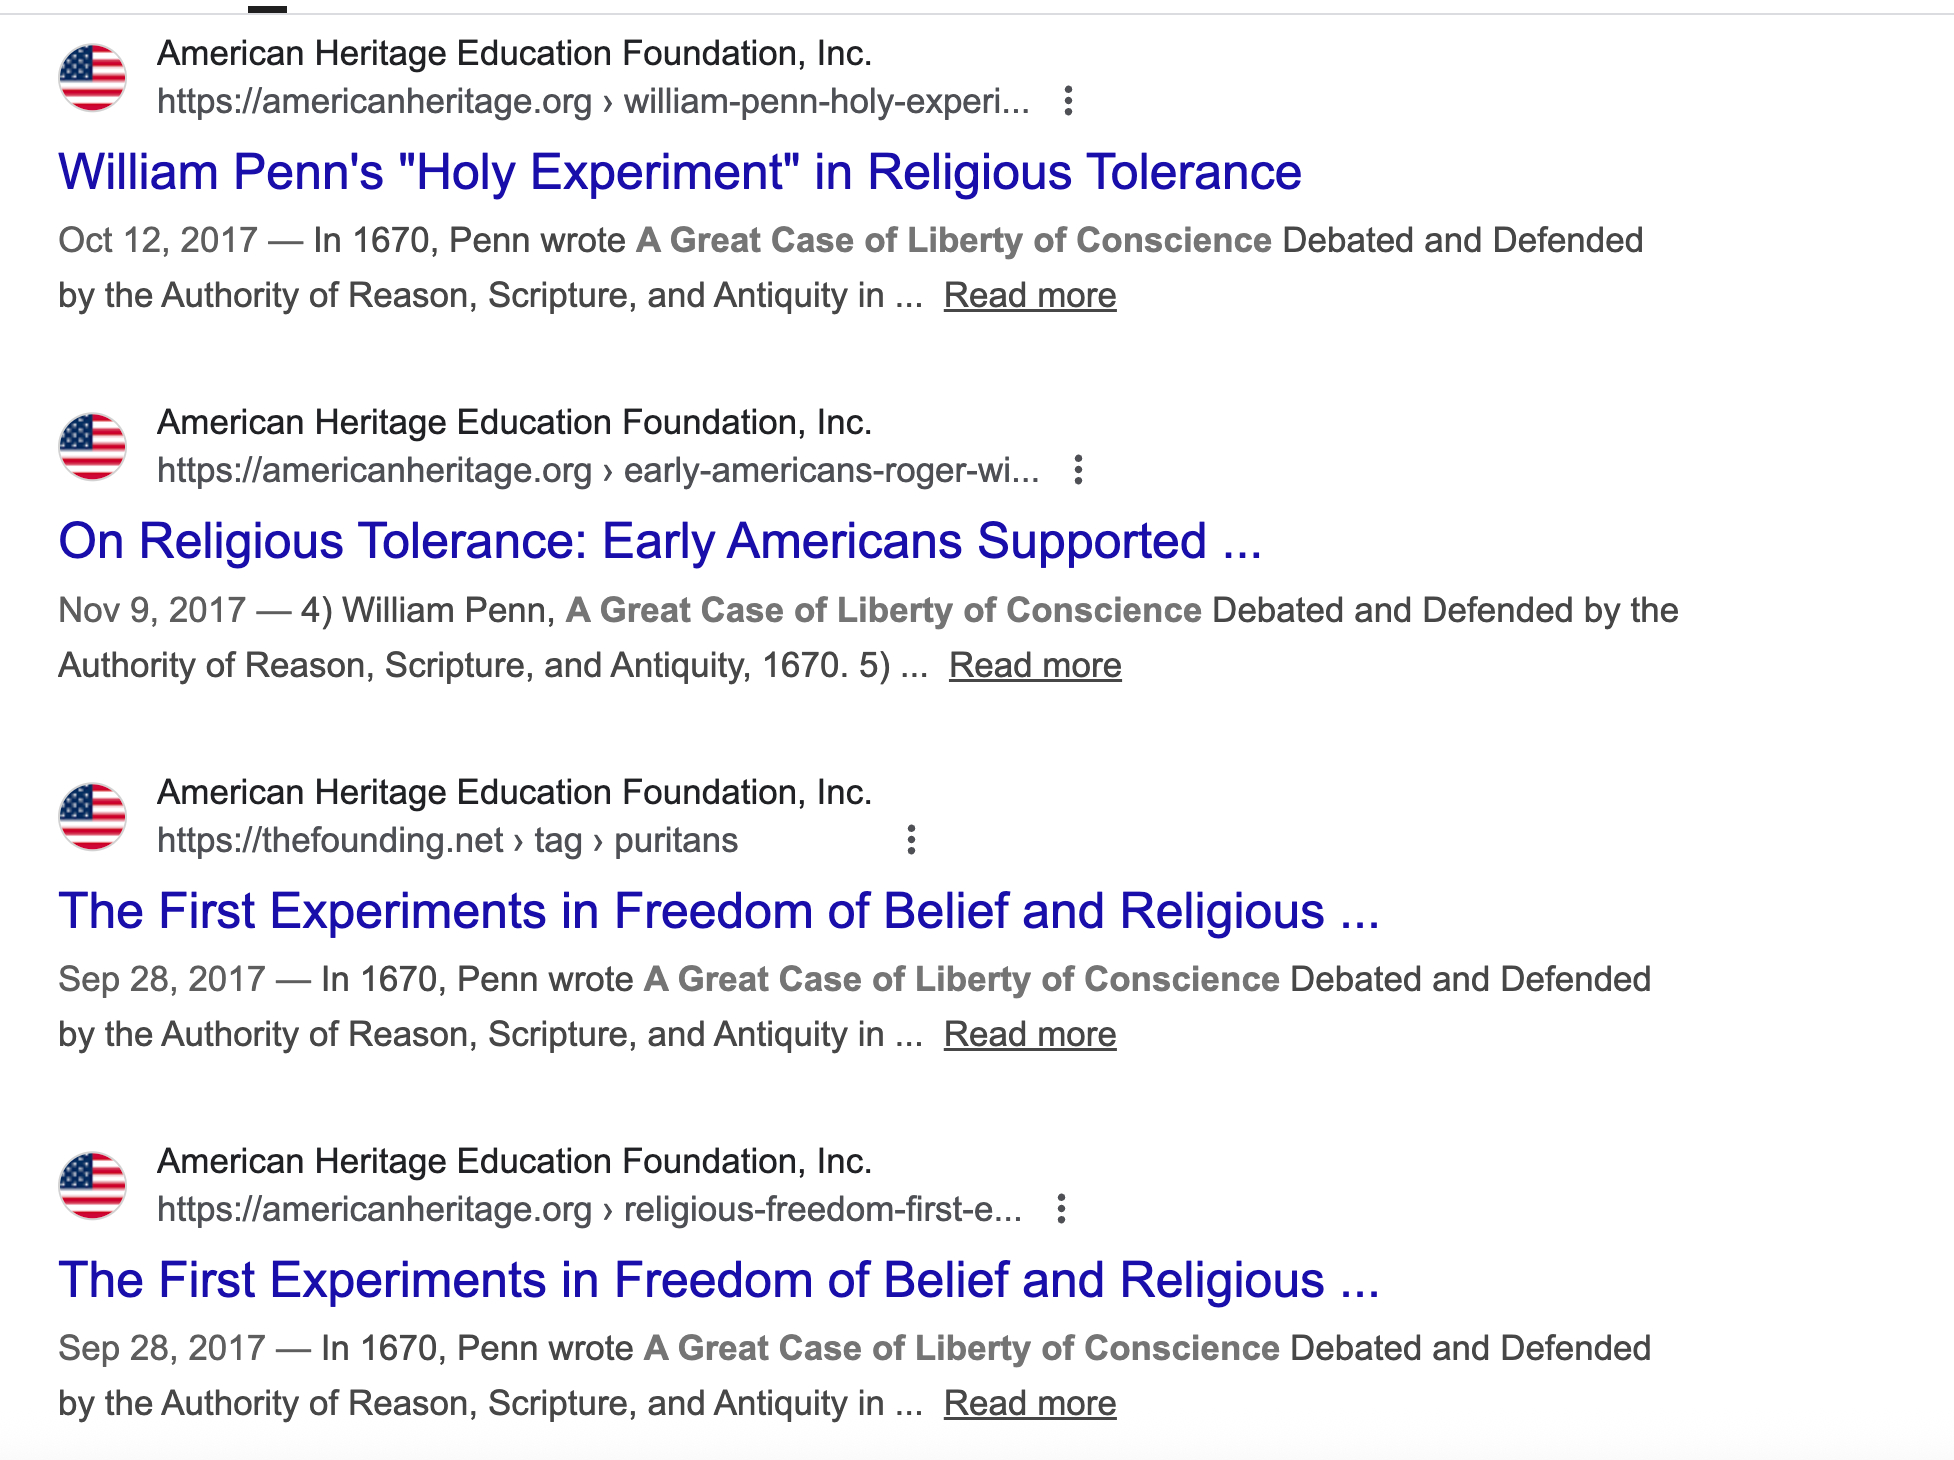The height and width of the screenshot is (1460, 1954).
Task: Click the thefounding.net › tag › puritans URL
Action: click(447, 840)
